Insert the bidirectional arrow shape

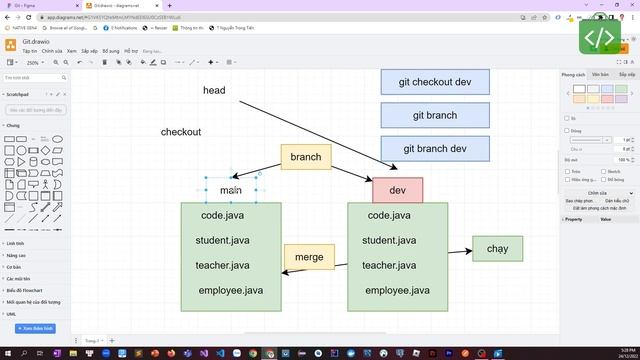click(45, 207)
